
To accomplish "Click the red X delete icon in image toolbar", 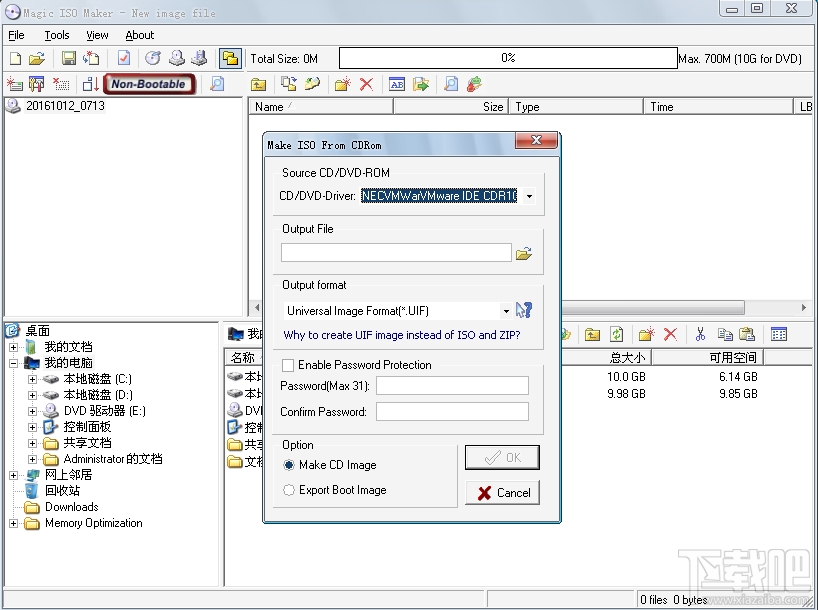I will point(367,84).
